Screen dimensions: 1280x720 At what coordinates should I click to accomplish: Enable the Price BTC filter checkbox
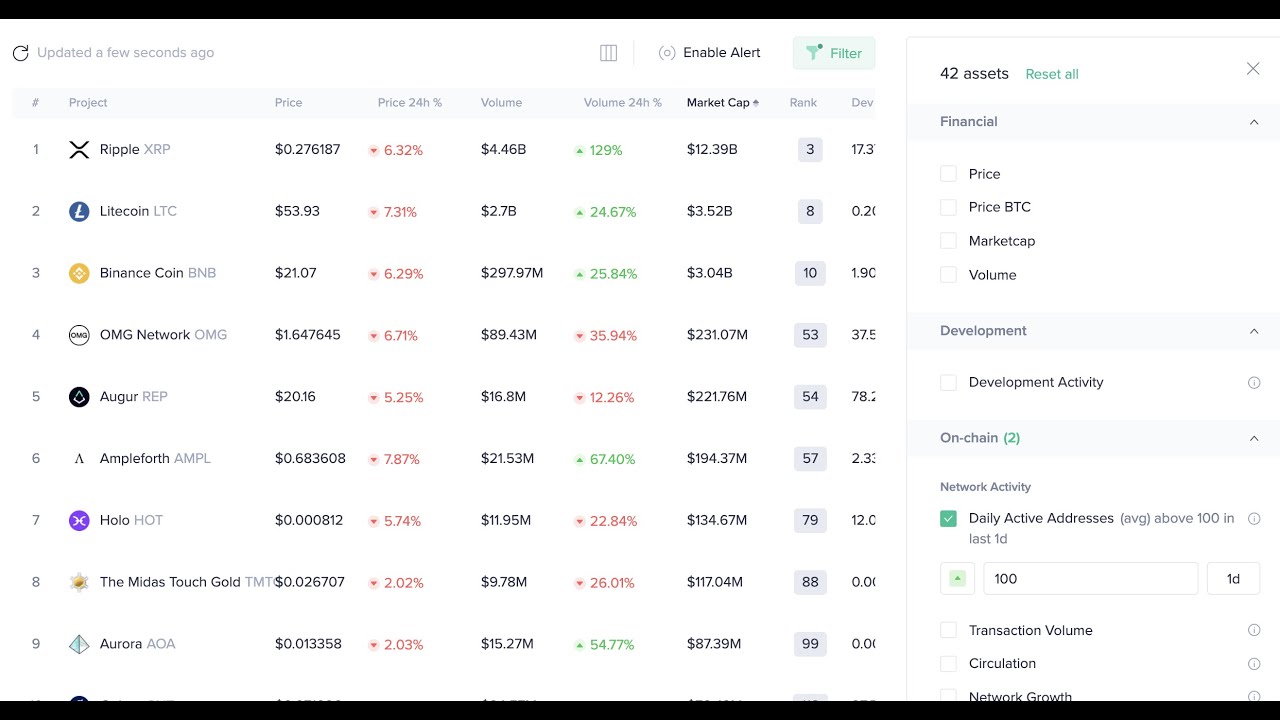[x=948, y=207]
